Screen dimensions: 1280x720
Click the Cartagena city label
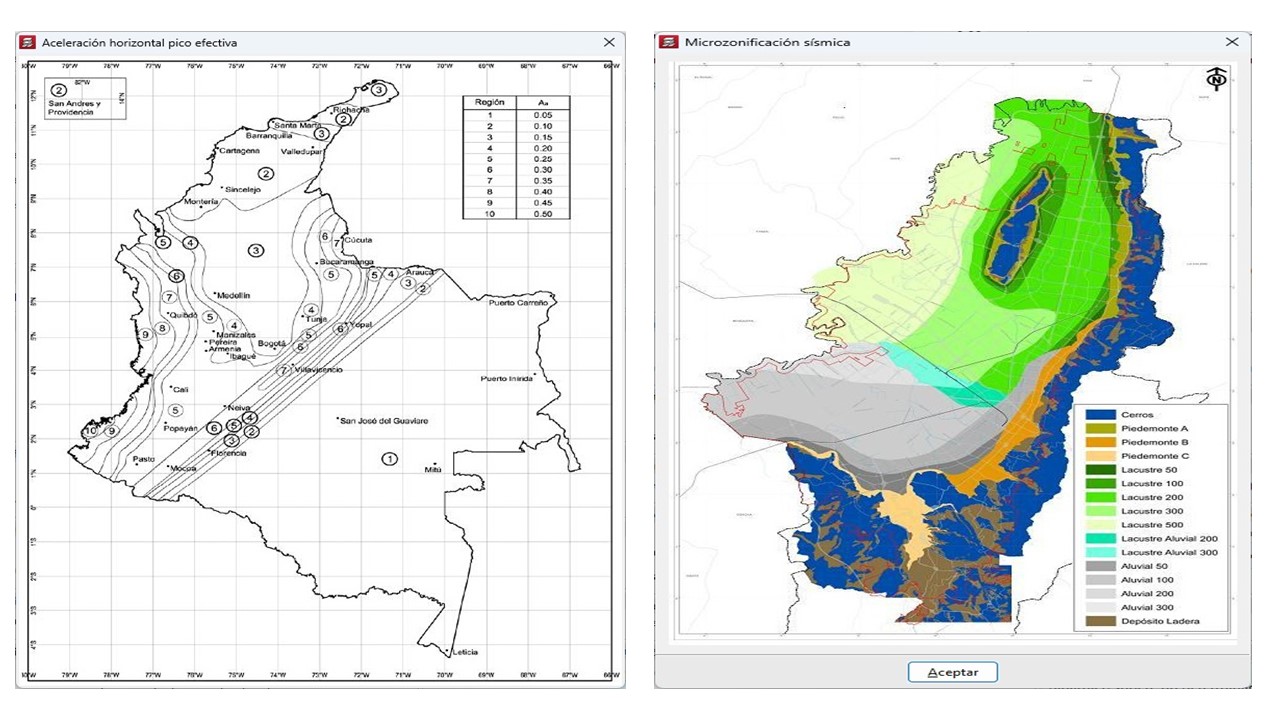tap(239, 151)
